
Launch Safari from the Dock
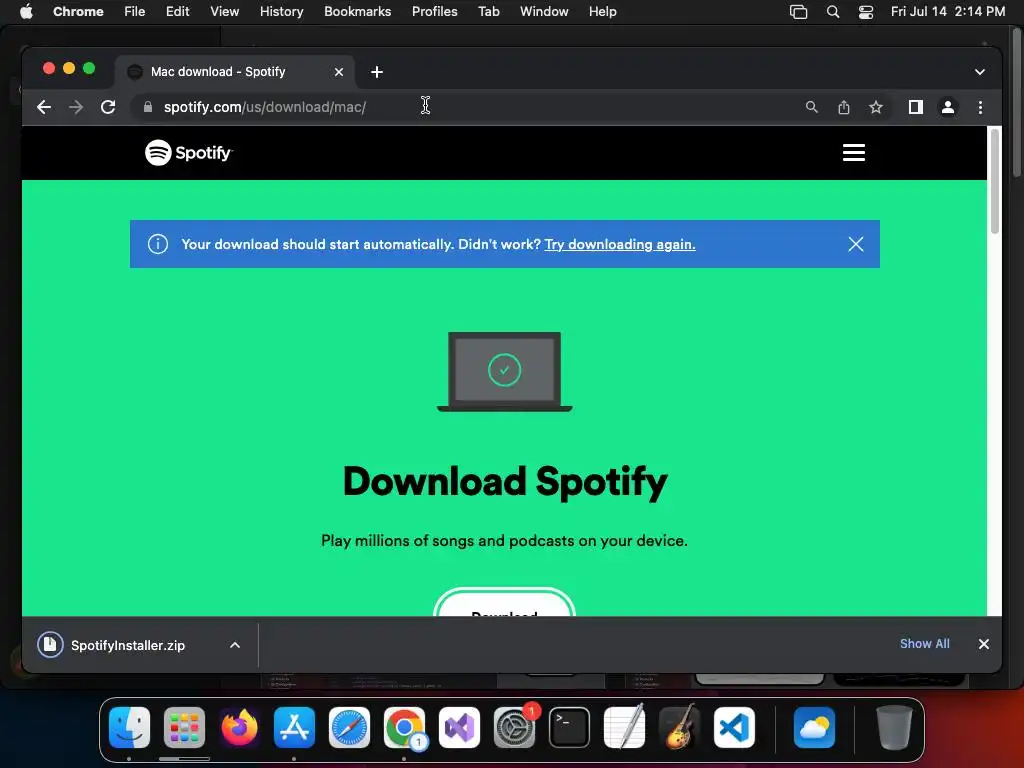[x=349, y=728]
